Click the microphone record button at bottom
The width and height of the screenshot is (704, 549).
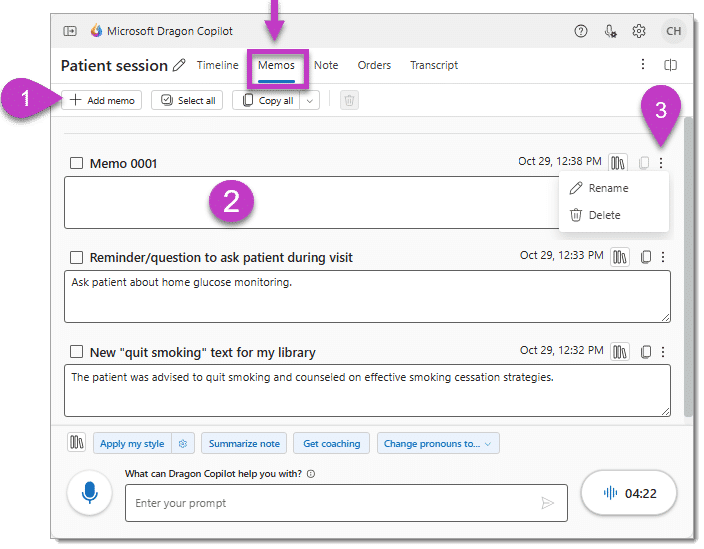click(89, 493)
